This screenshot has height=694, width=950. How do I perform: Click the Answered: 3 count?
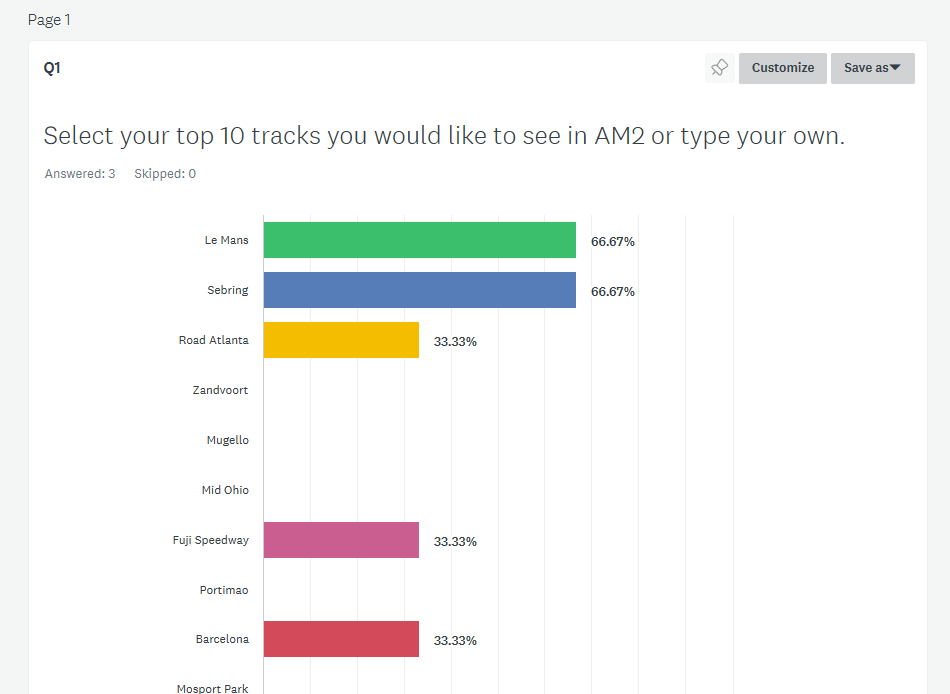pos(80,174)
